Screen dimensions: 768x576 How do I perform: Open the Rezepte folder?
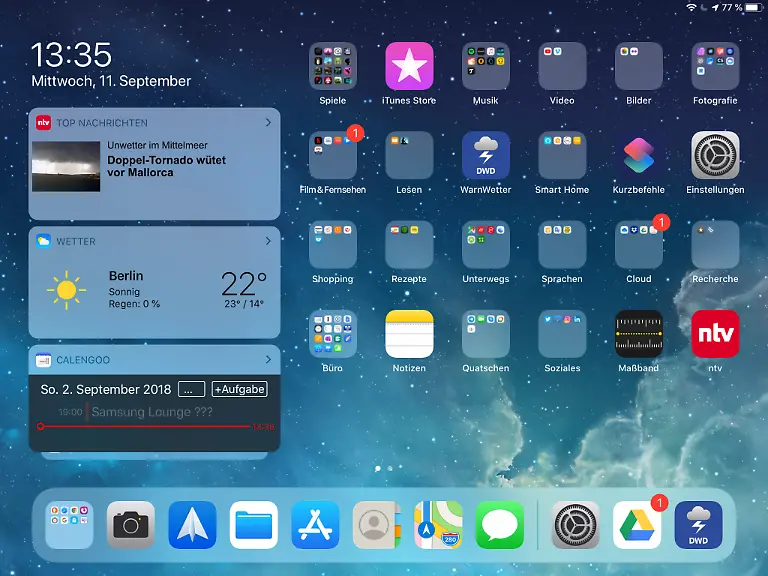[x=409, y=244]
